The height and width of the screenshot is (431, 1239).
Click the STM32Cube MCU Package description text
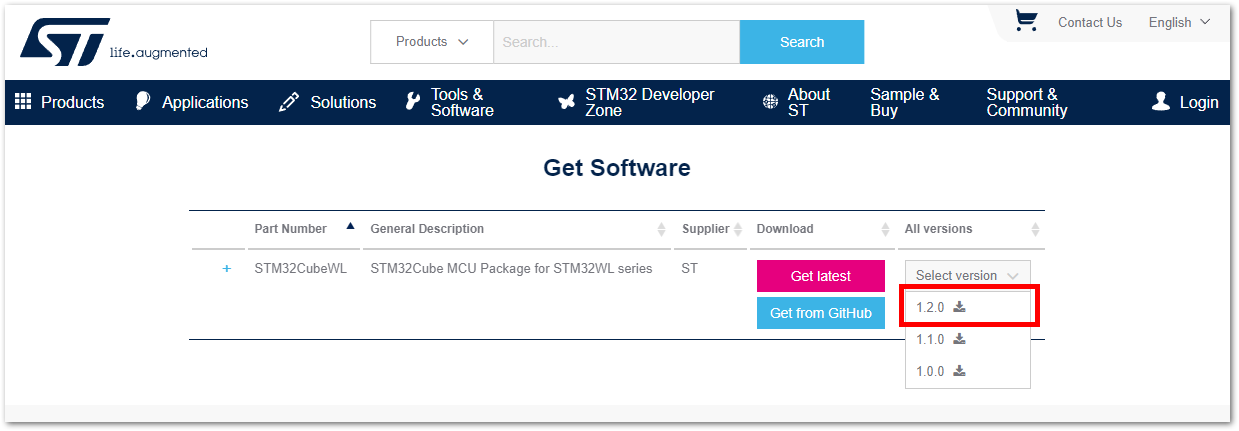[511, 269]
